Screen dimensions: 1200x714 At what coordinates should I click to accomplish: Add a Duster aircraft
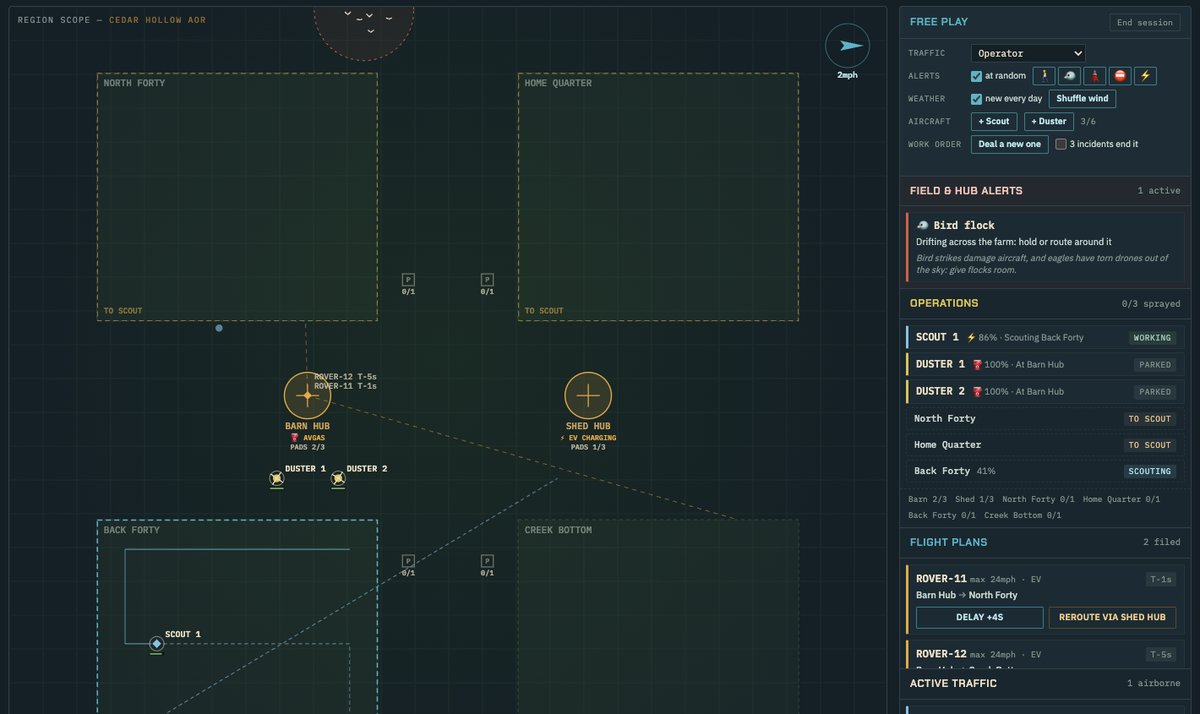pyautogui.click(x=1049, y=122)
